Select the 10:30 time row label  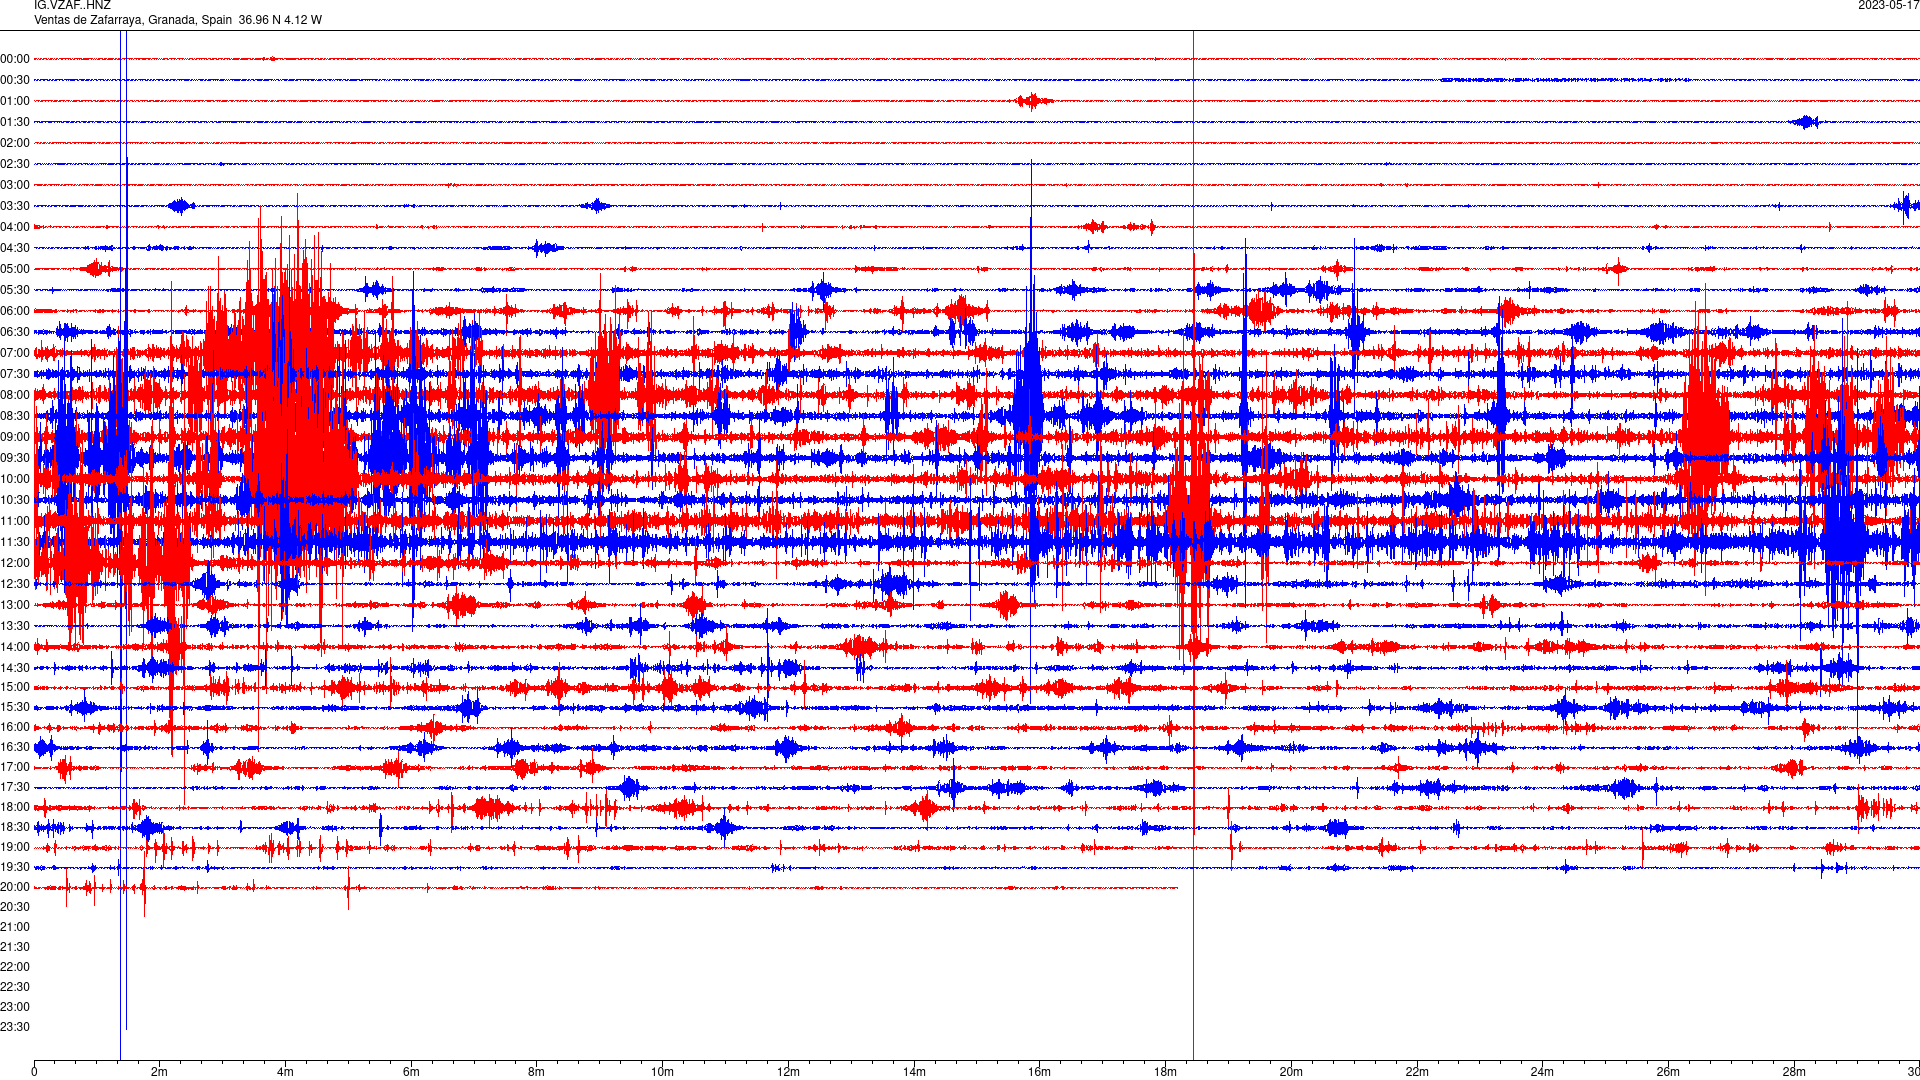(15, 500)
